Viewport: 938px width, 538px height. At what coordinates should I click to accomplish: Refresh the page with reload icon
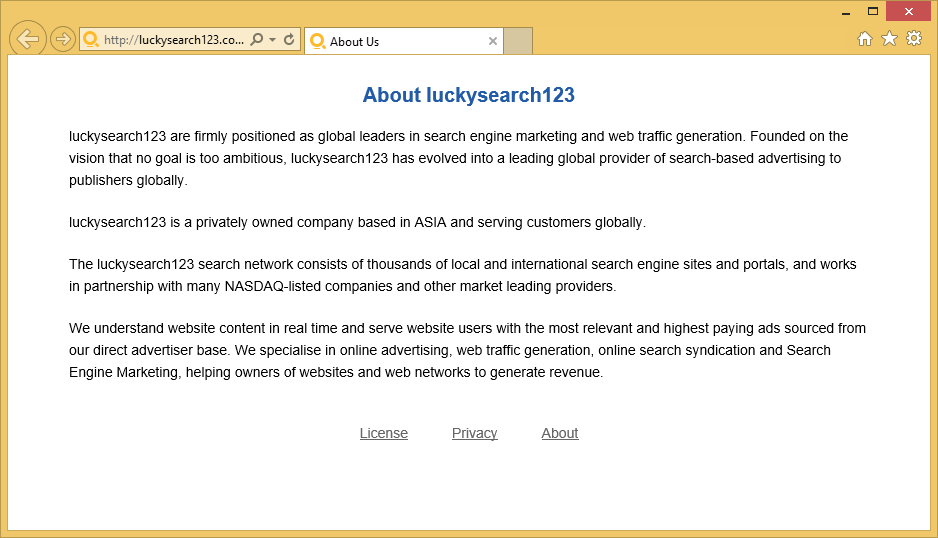coord(289,39)
